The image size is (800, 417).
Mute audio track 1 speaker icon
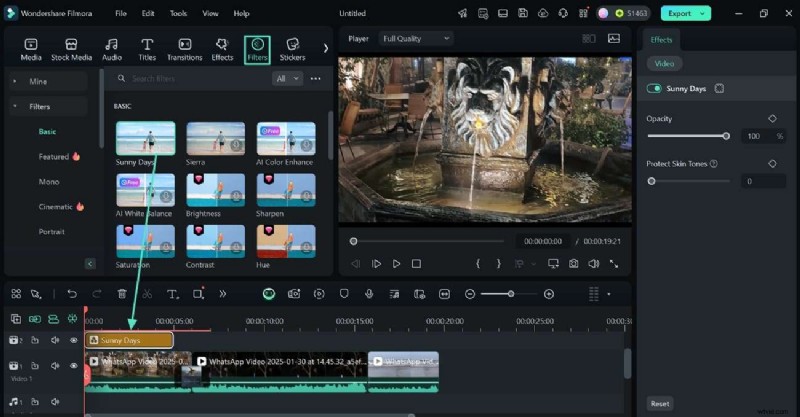[x=55, y=402]
